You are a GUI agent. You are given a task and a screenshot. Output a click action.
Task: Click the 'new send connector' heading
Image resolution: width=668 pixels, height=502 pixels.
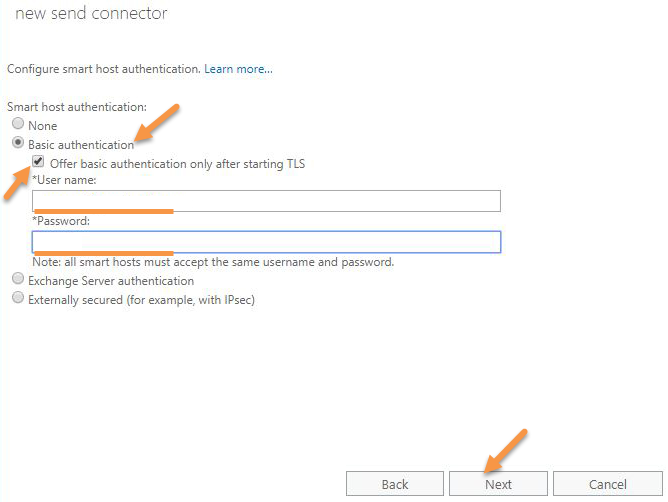(91, 13)
